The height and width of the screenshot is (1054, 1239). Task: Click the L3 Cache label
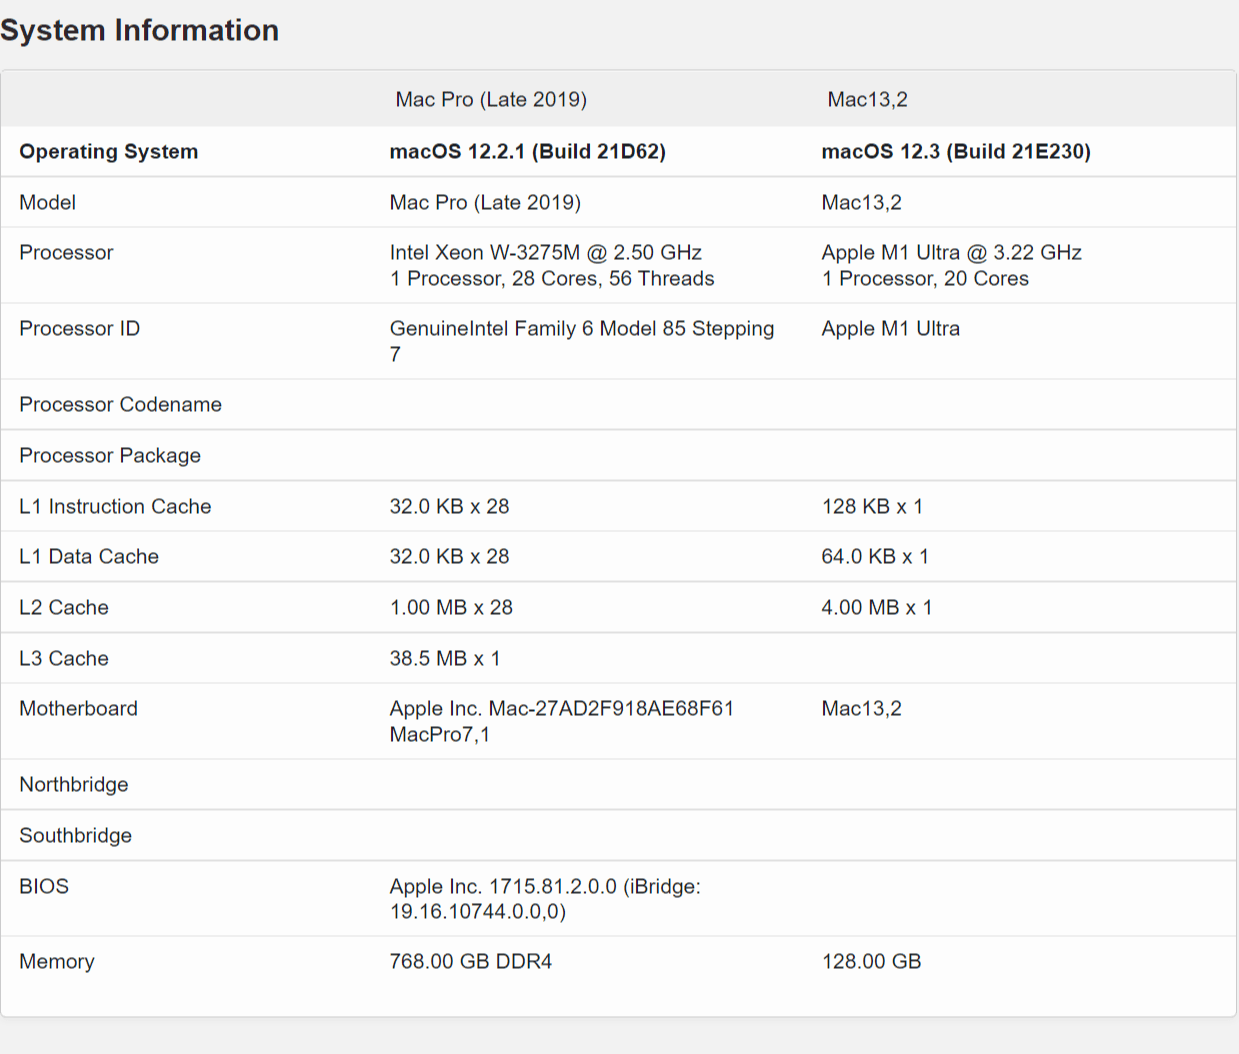coord(64,658)
